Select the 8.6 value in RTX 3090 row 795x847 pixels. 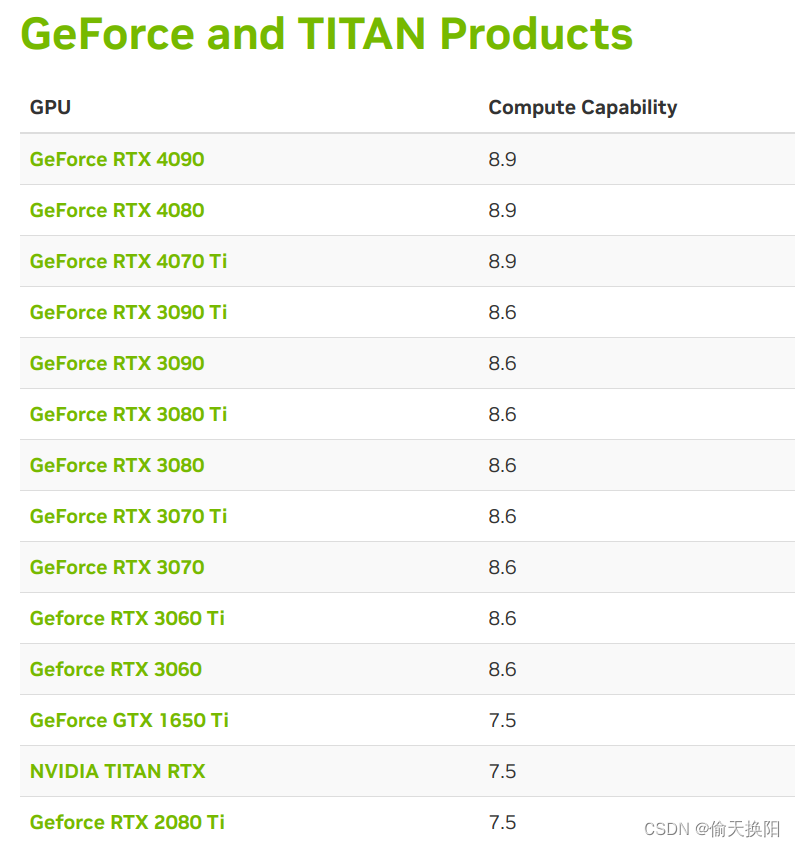(x=502, y=363)
